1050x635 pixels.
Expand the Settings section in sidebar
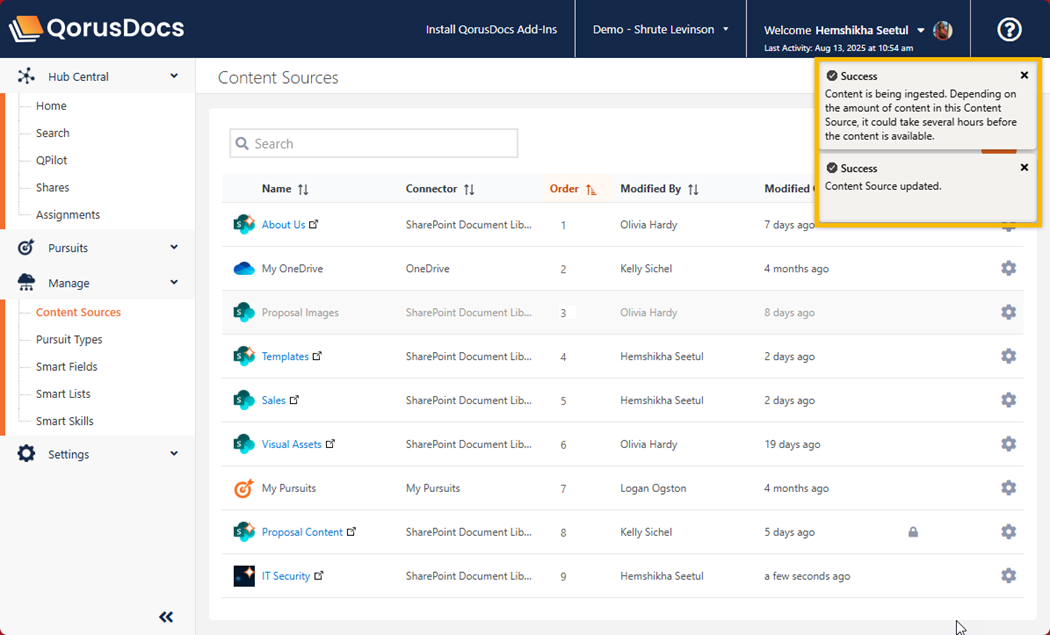pyautogui.click(x=174, y=454)
